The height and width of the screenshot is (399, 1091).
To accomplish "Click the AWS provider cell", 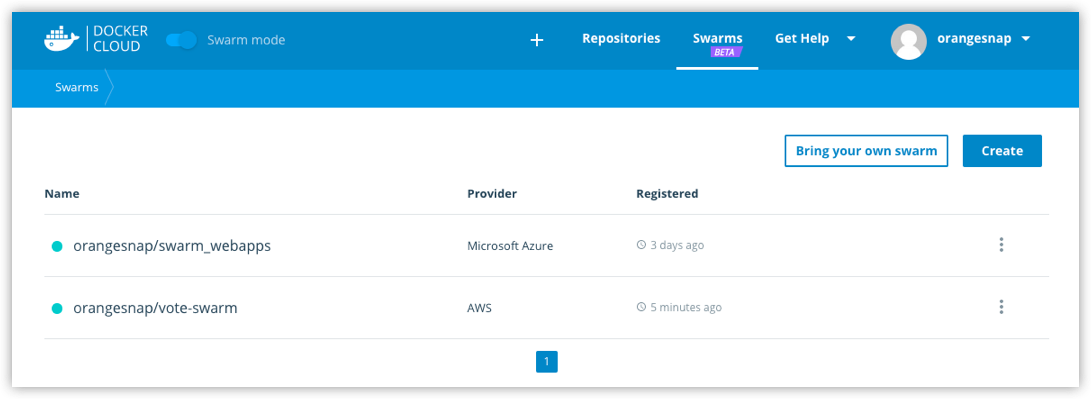I will click(479, 308).
